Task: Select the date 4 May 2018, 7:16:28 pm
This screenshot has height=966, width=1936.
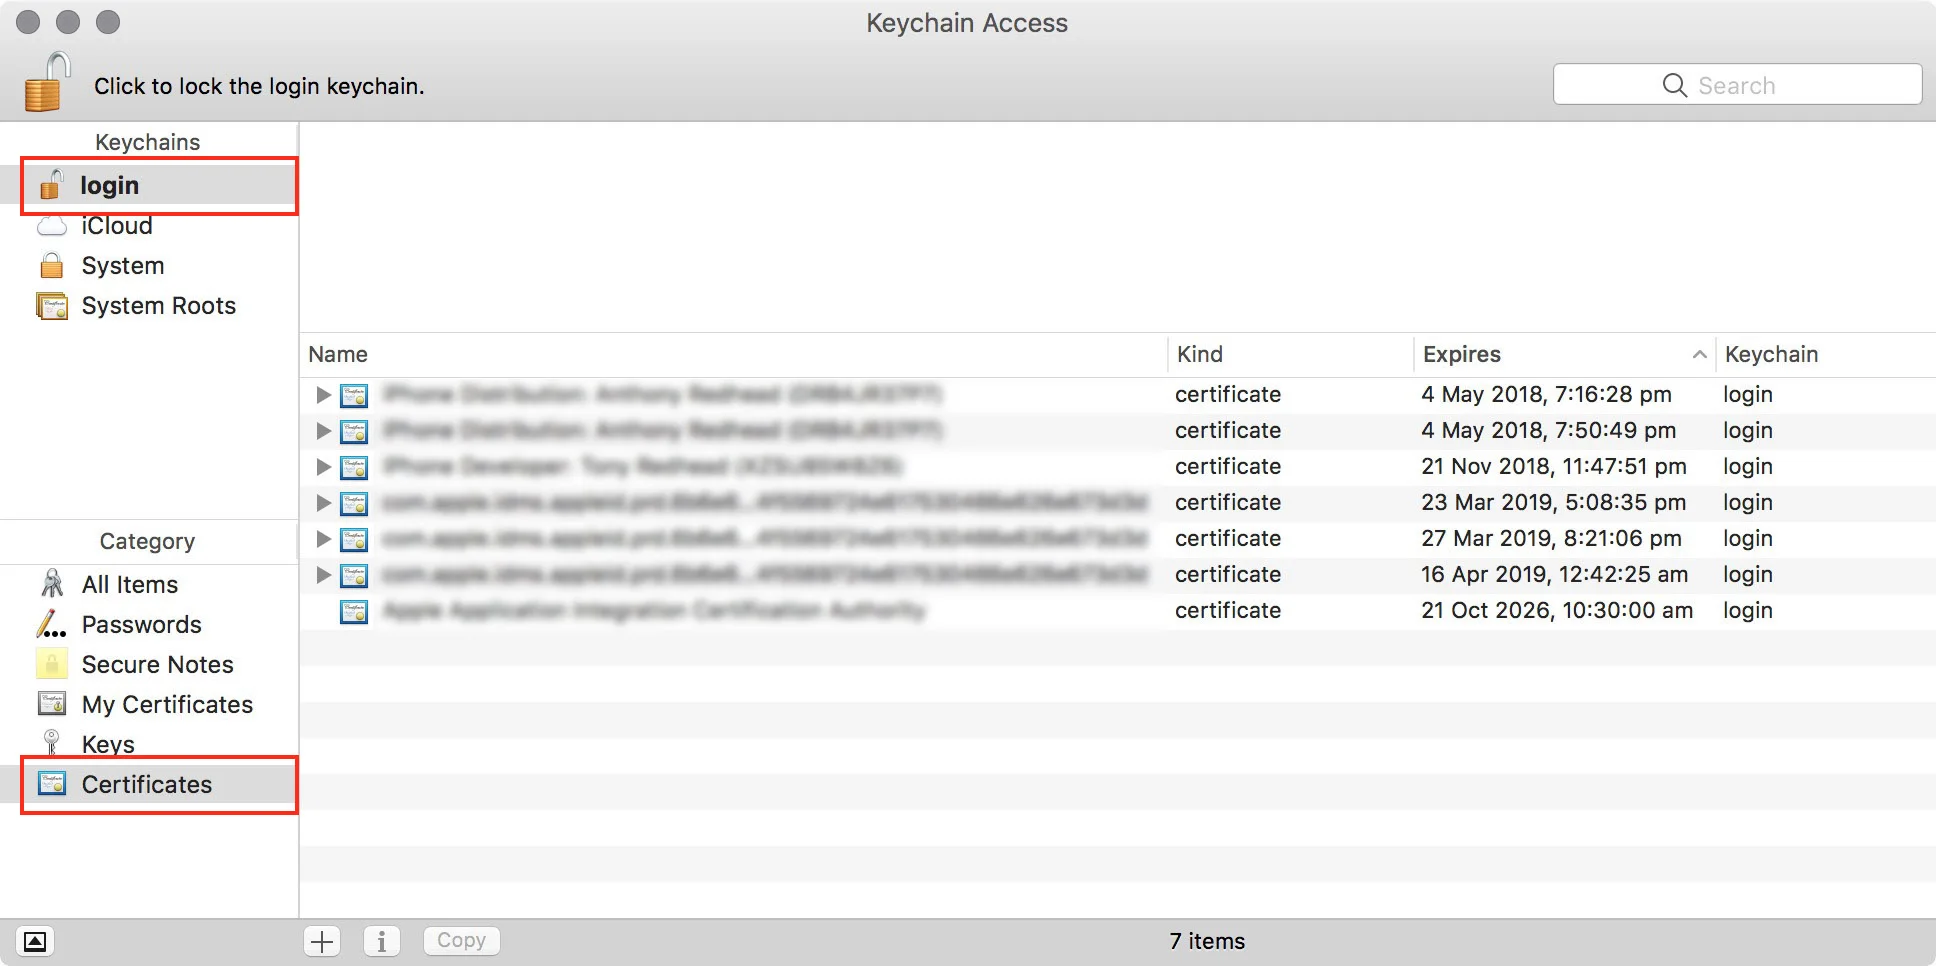Action: pyautogui.click(x=1546, y=395)
